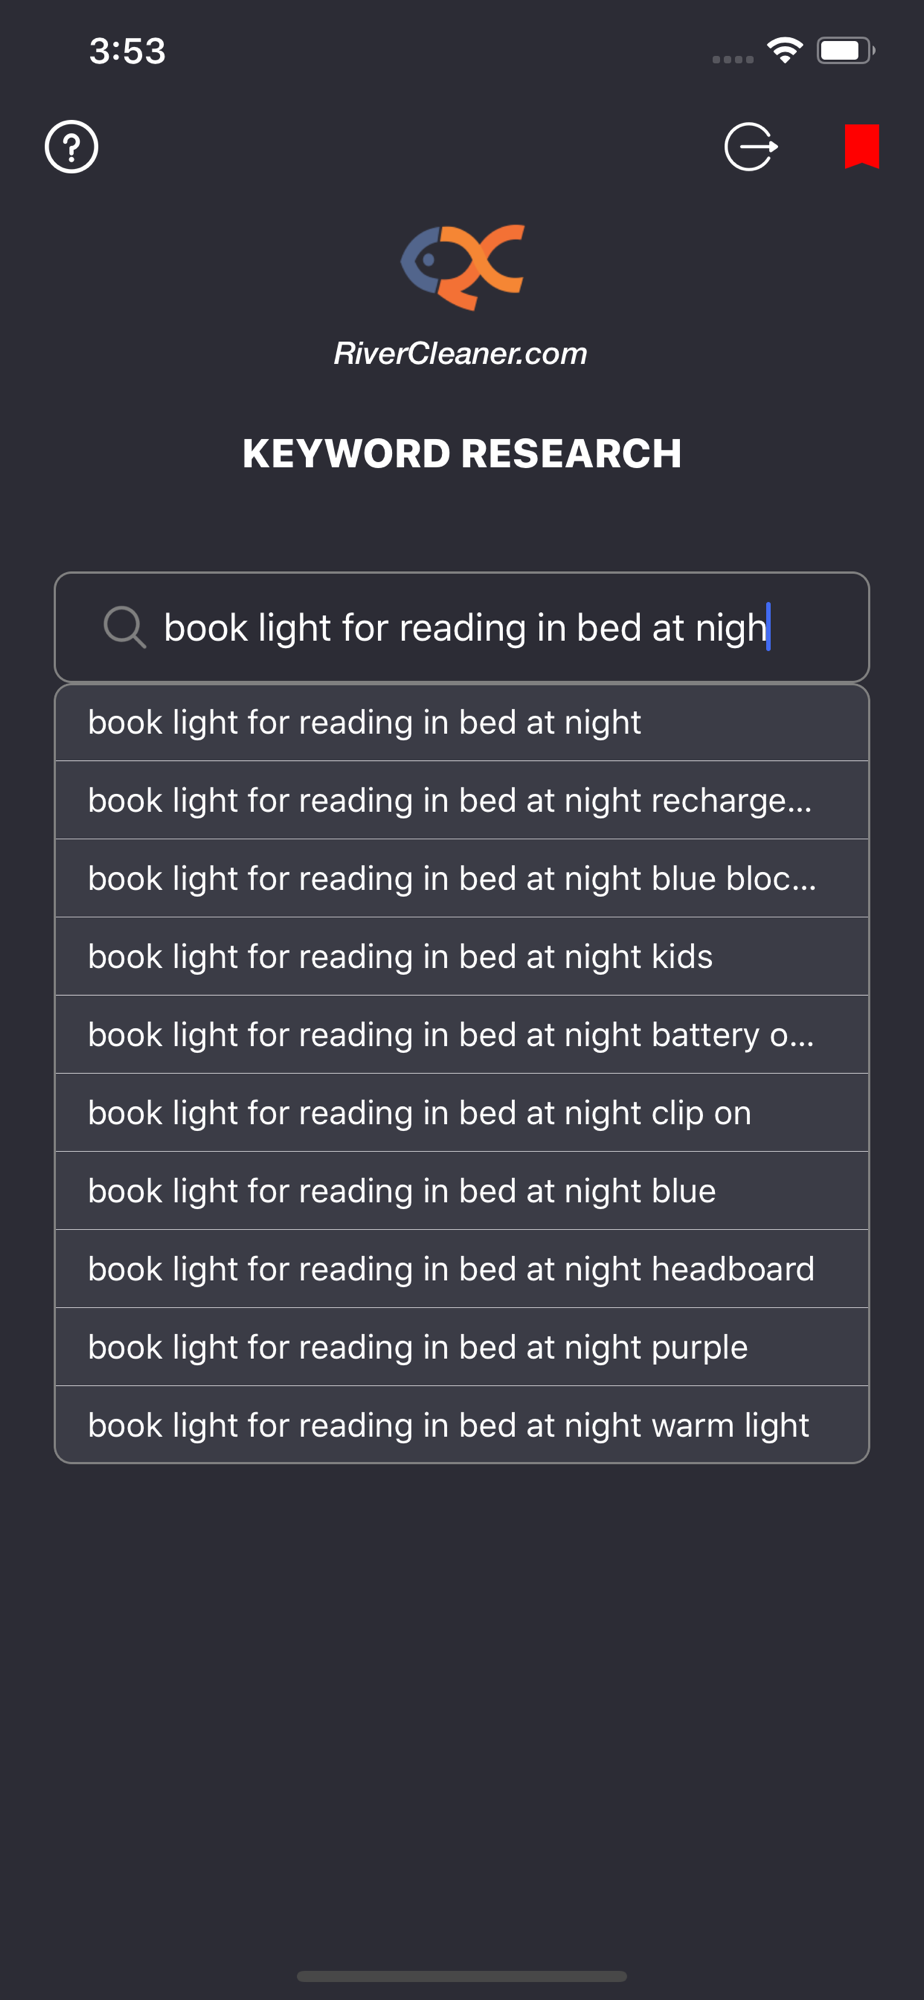This screenshot has height=2000, width=924.
Task: Tap the Wi-Fi status icon
Action: pos(785,50)
